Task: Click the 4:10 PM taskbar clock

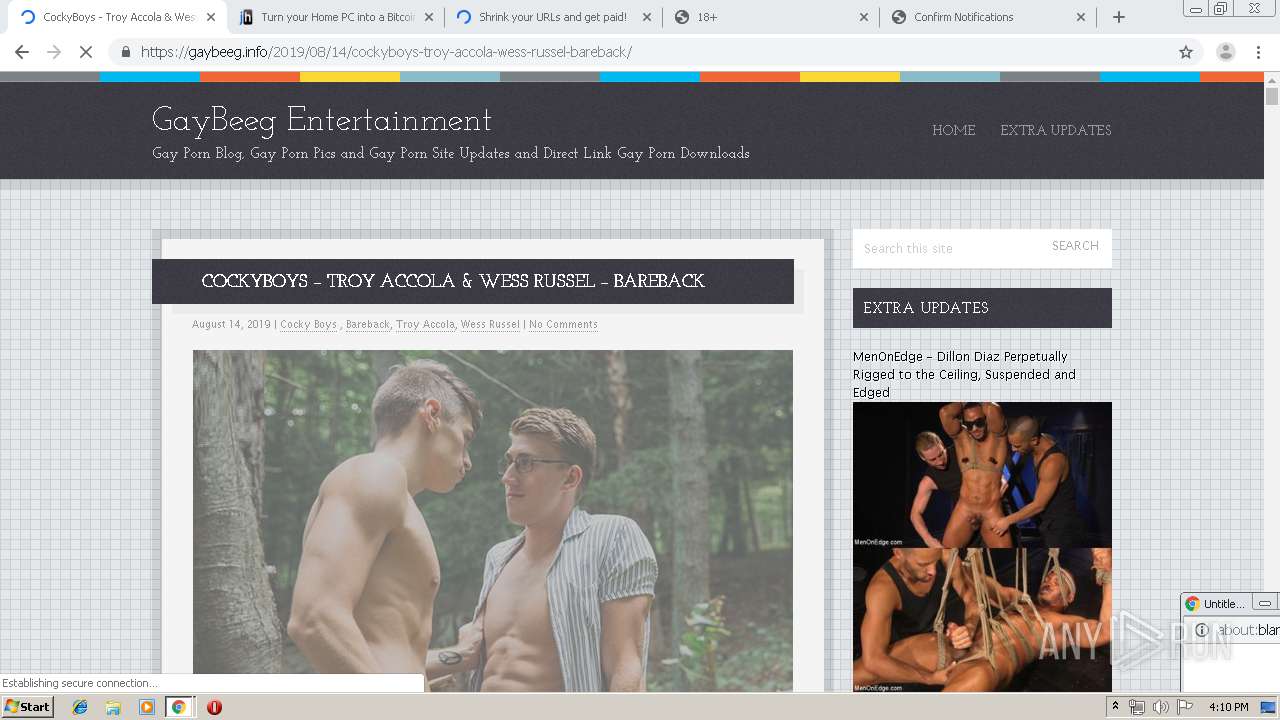Action: click(1229, 707)
